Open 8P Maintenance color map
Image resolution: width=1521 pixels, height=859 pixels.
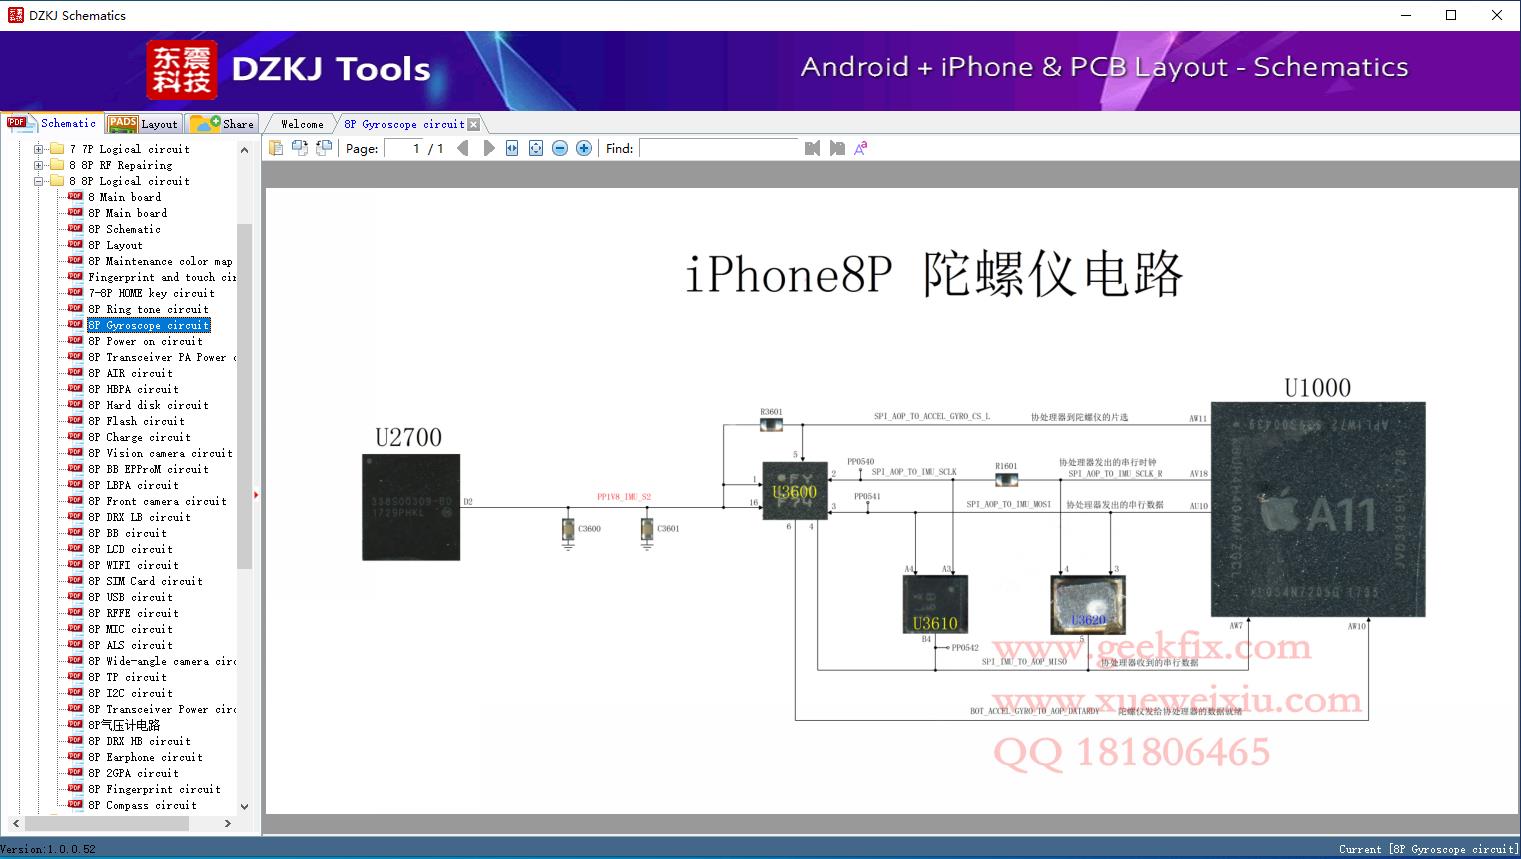point(160,261)
